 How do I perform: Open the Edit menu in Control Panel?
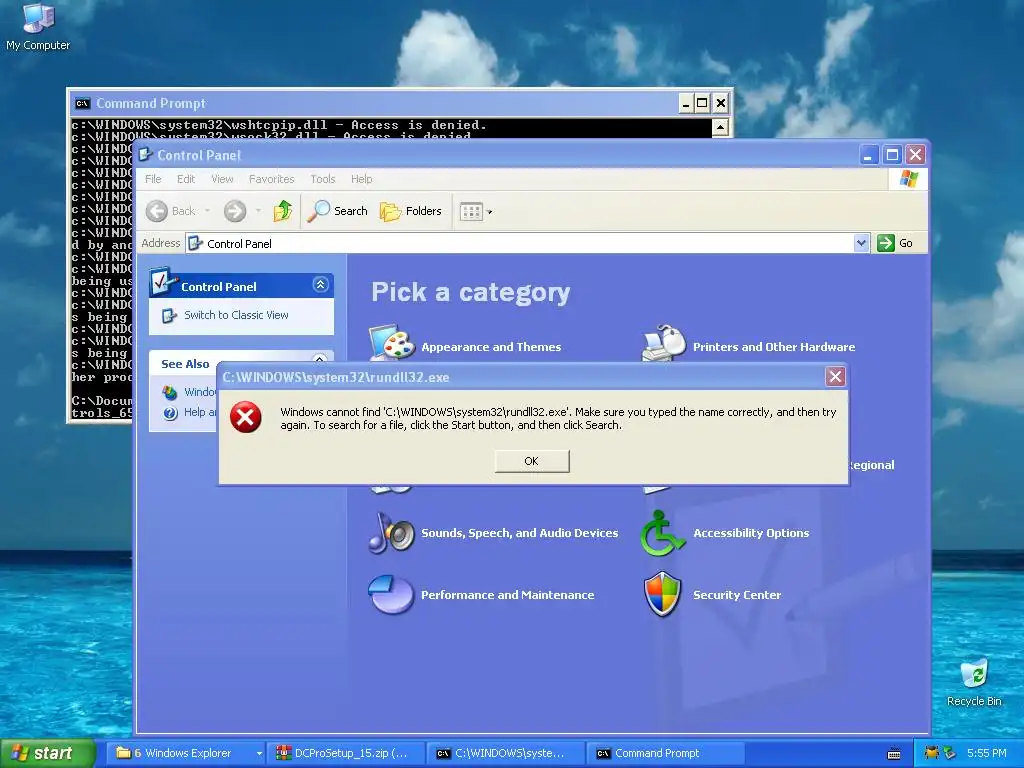(186, 179)
